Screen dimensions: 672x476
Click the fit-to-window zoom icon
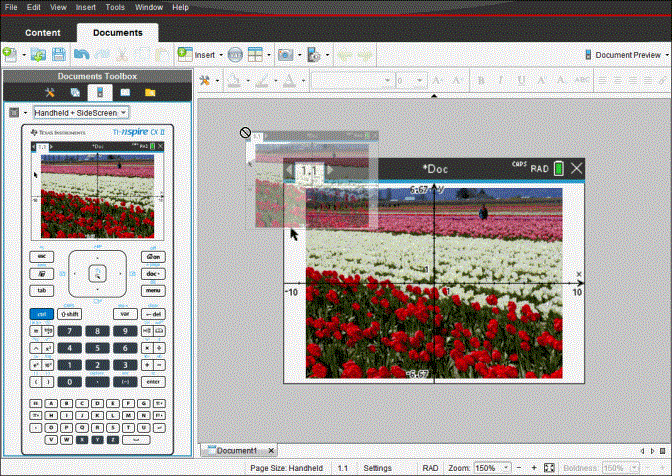[549, 468]
